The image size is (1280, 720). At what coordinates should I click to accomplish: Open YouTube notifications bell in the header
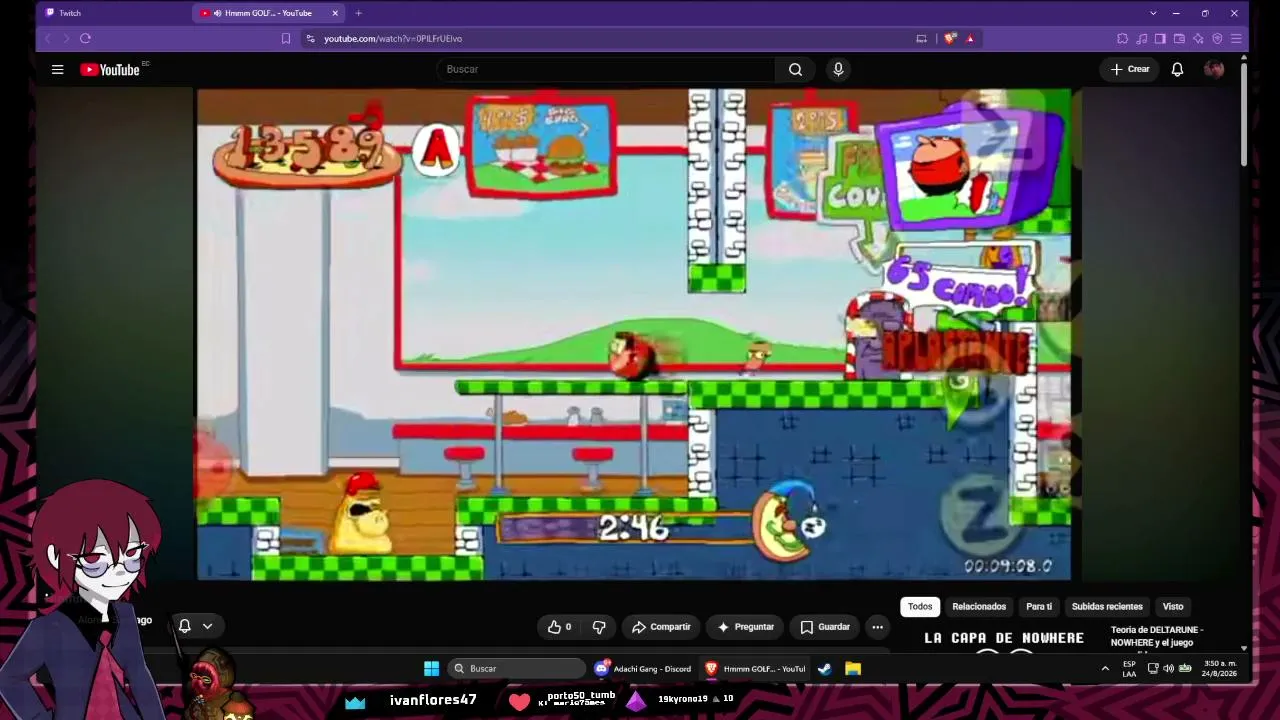click(1177, 69)
